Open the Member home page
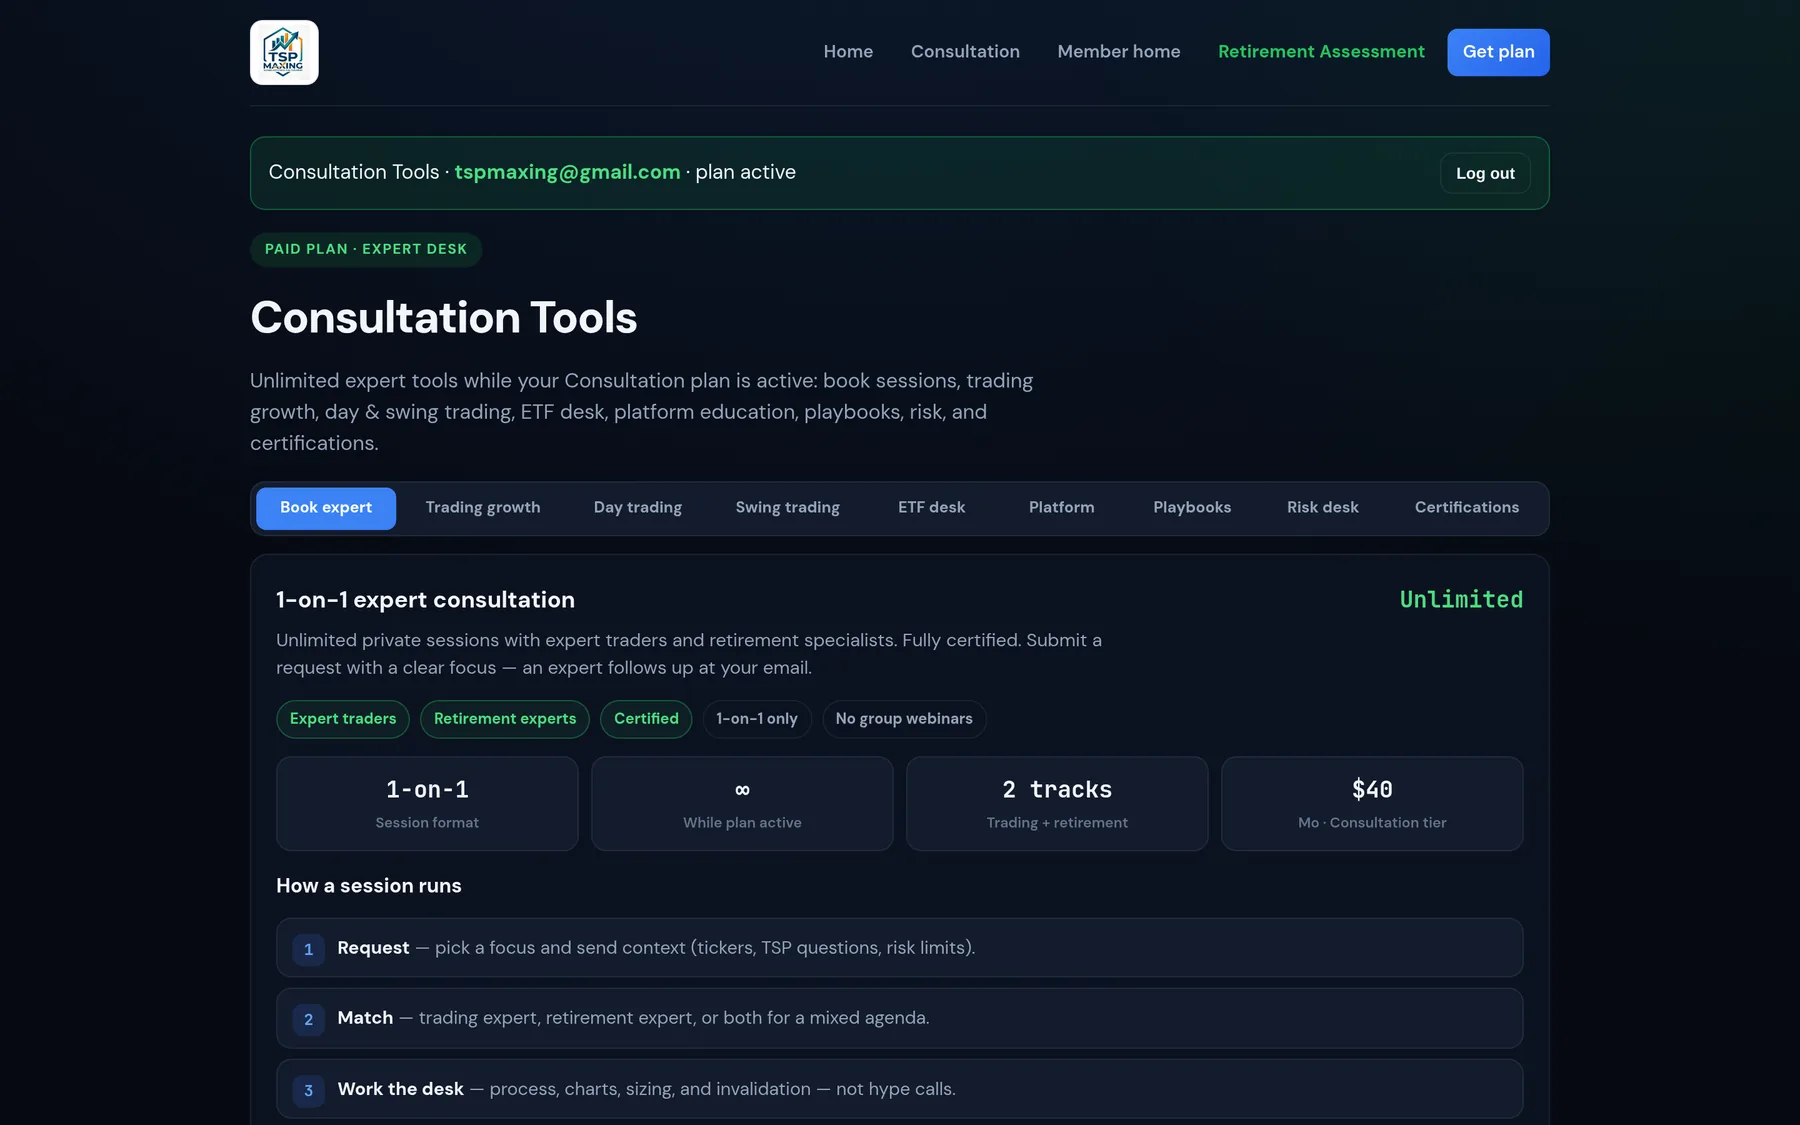This screenshot has height=1125, width=1800. coord(1119,52)
